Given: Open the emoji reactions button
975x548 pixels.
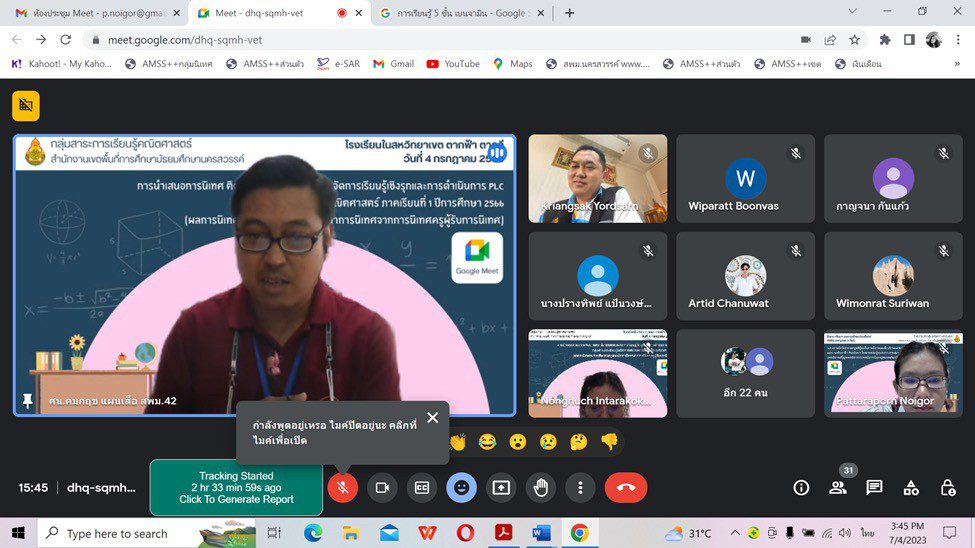Looking at the screenshot, I should coord(461,488).
